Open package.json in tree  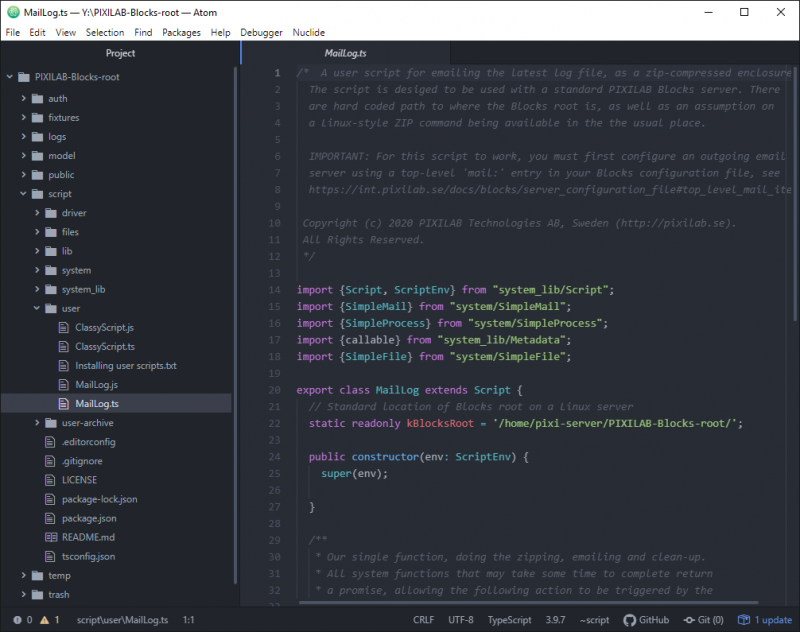click(89, 518)
